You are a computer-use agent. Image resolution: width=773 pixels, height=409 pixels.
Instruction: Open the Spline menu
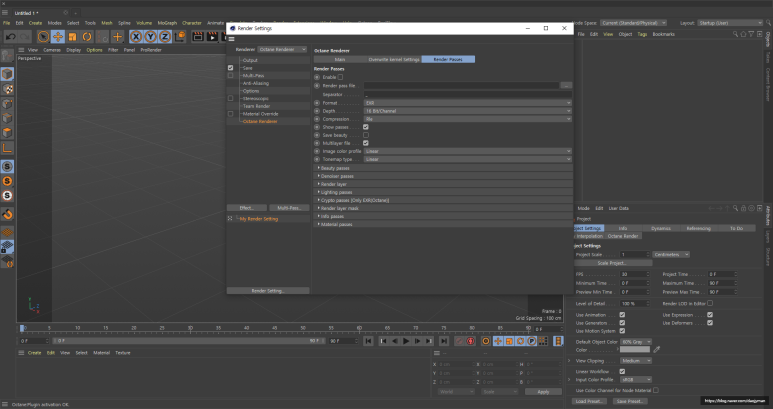(x=124, y=23)
